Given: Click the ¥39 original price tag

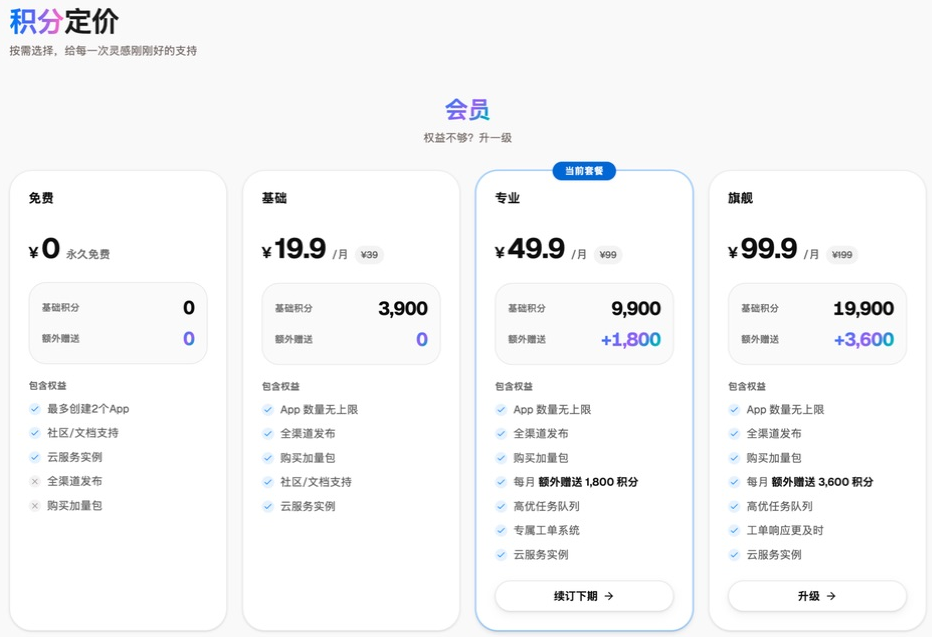Looking at the screenshot, I should point(369,255).
